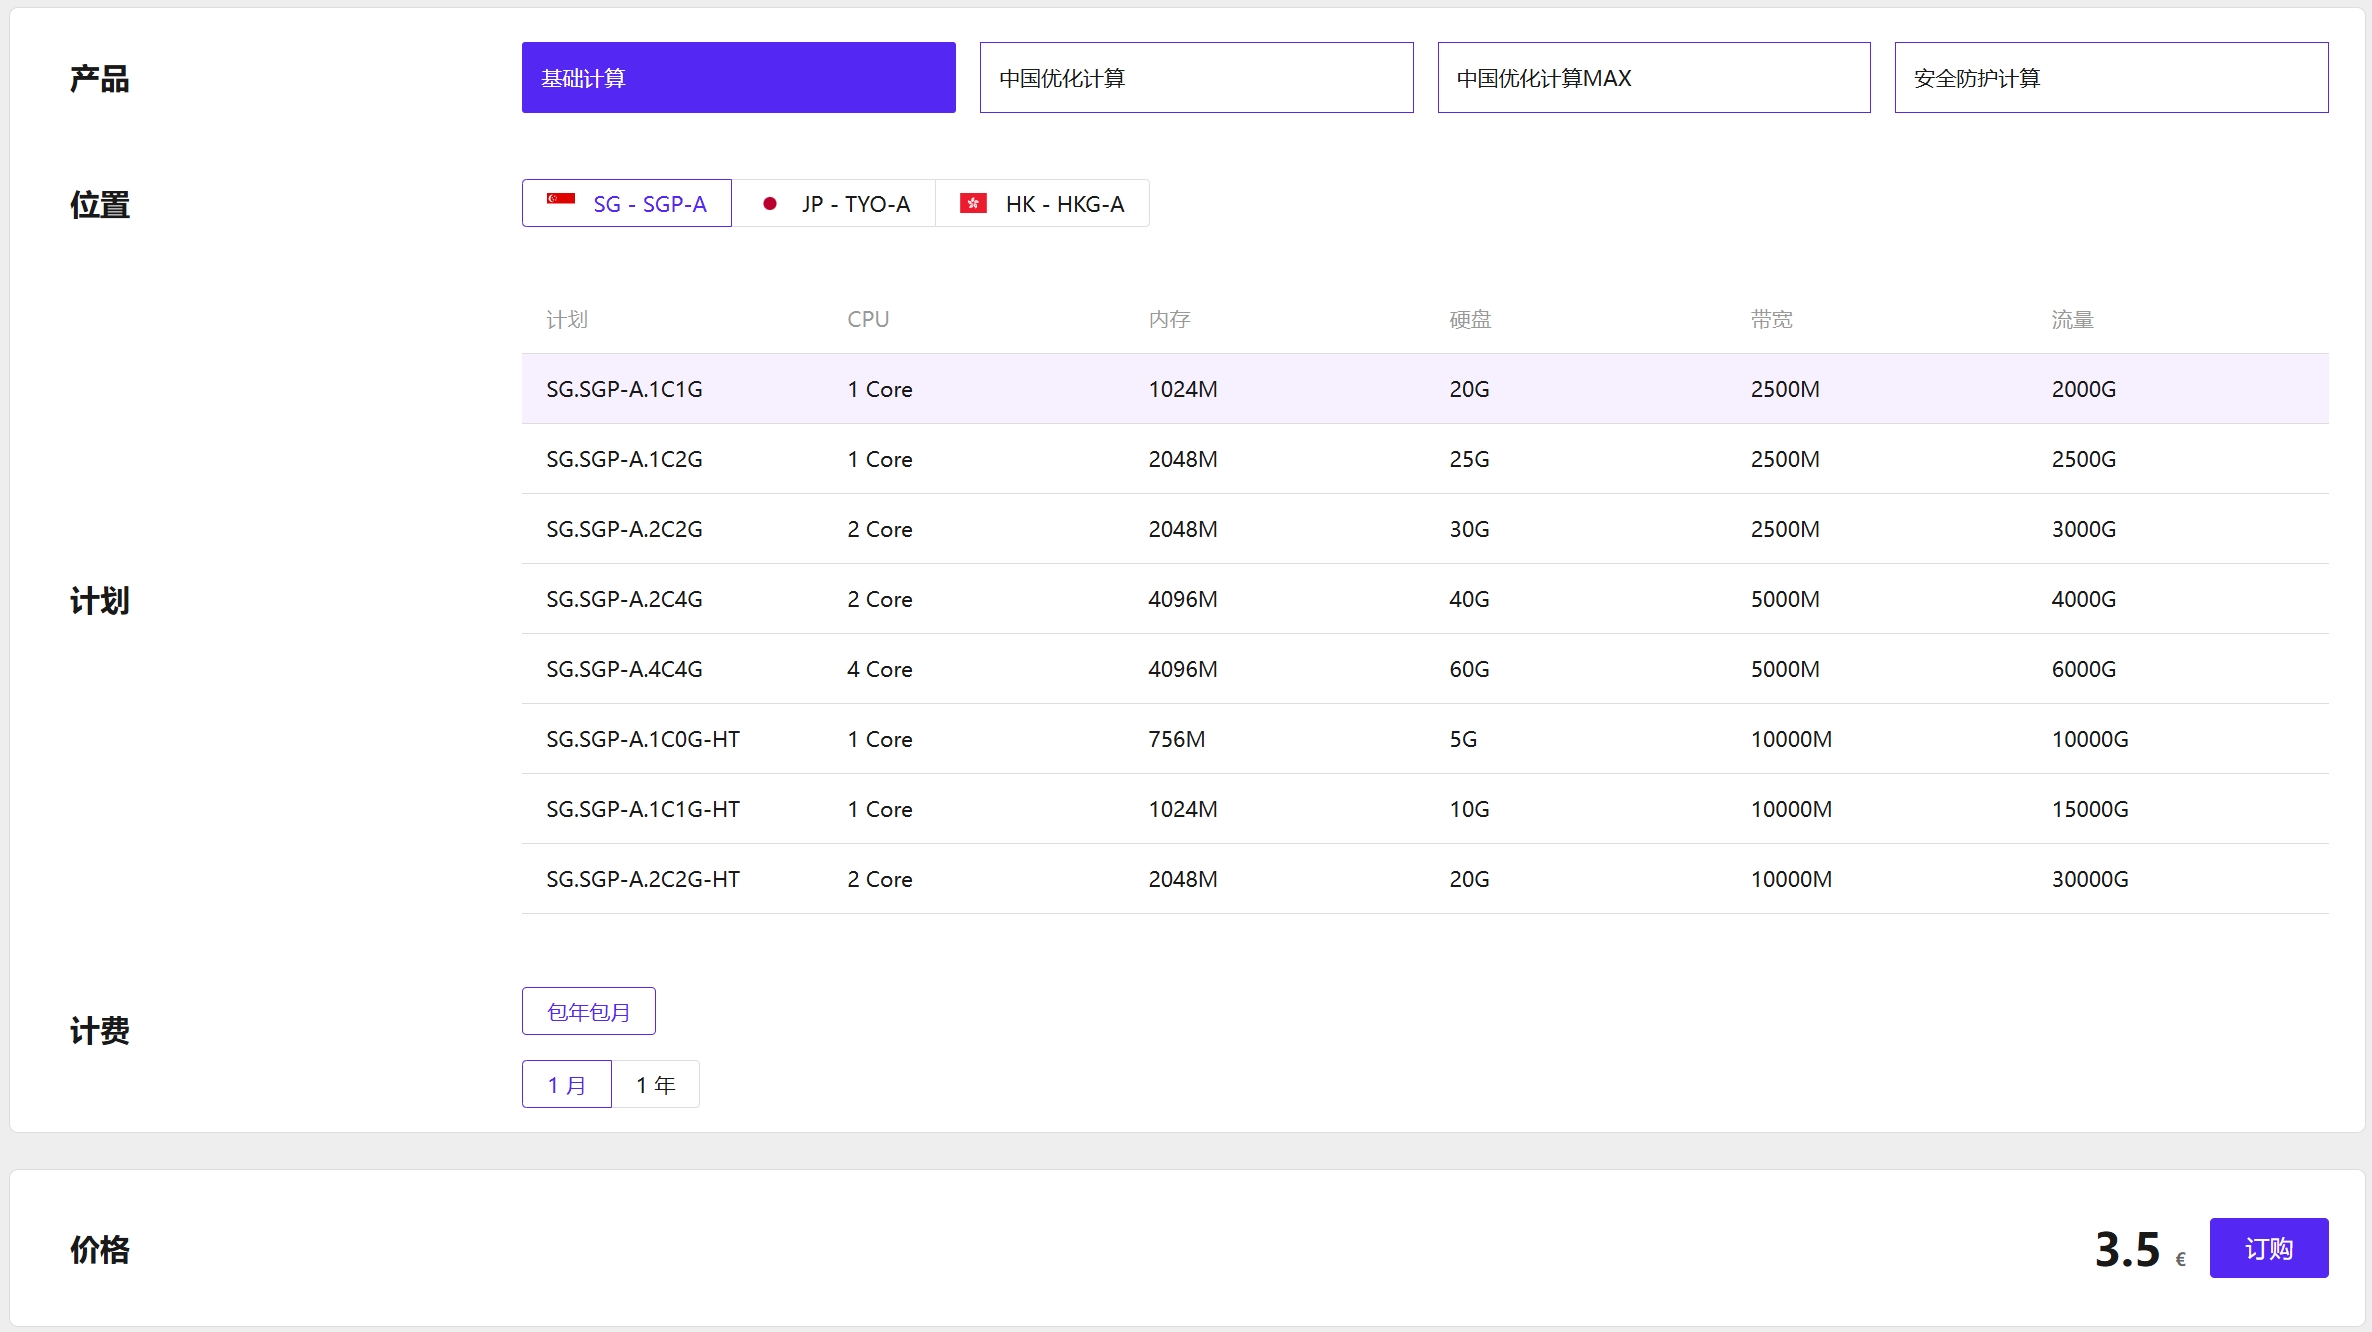Image resolution: width=2372 pixels, height=1332 pixels.
Task: Select the 基础计算 product tab
Action: 738,78
